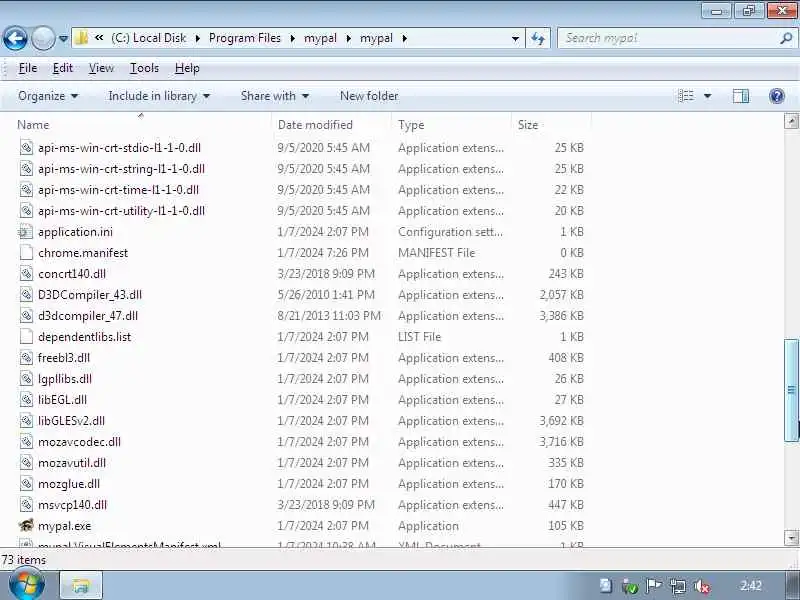The image size is (800, 600).
Task: Select the chrome.manifest file icon
Action: [x=26, y=253]
